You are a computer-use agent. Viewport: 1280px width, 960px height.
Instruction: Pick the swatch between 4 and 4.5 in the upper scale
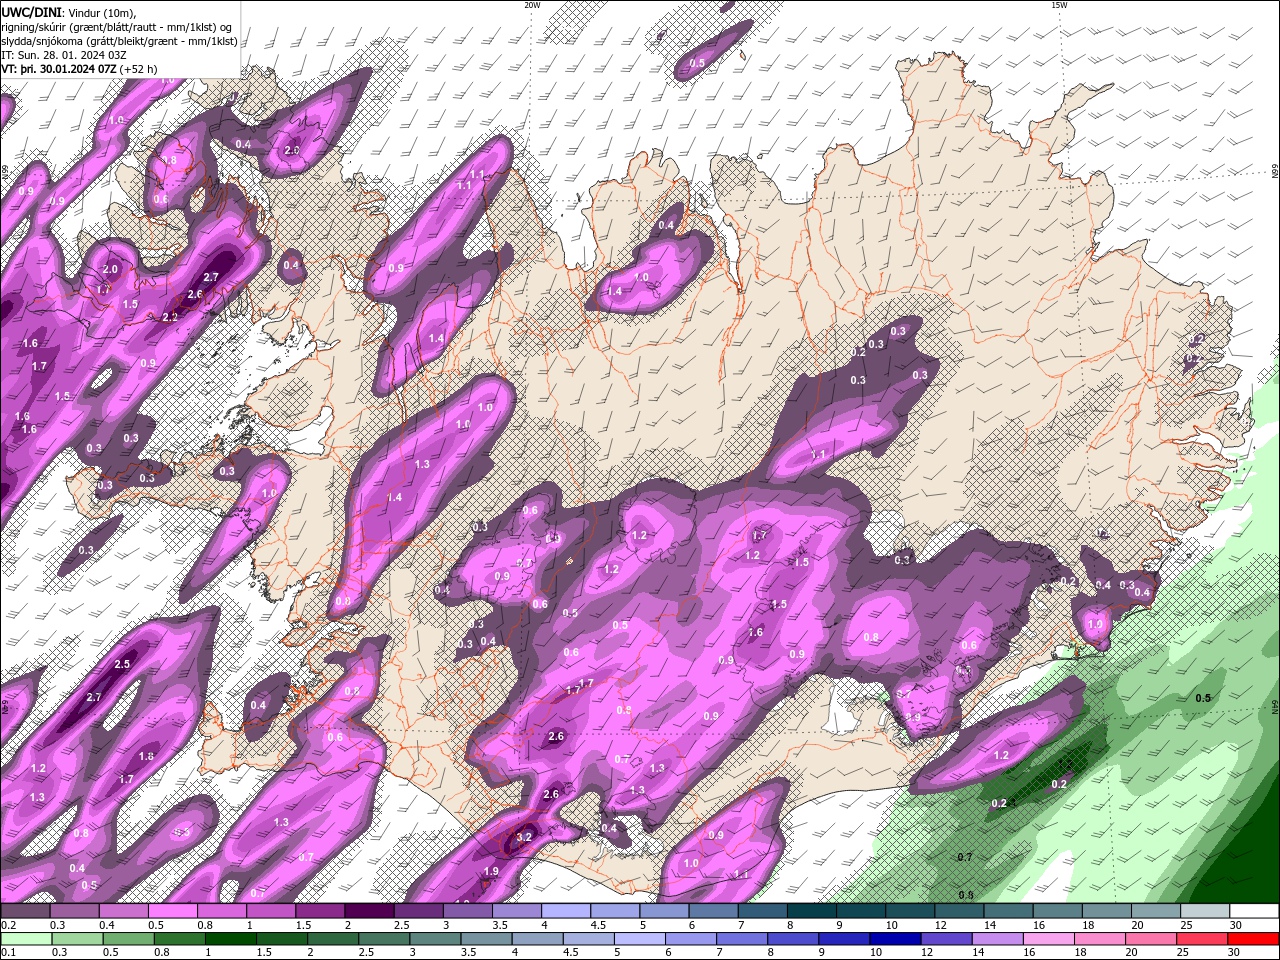coord(566,911)
